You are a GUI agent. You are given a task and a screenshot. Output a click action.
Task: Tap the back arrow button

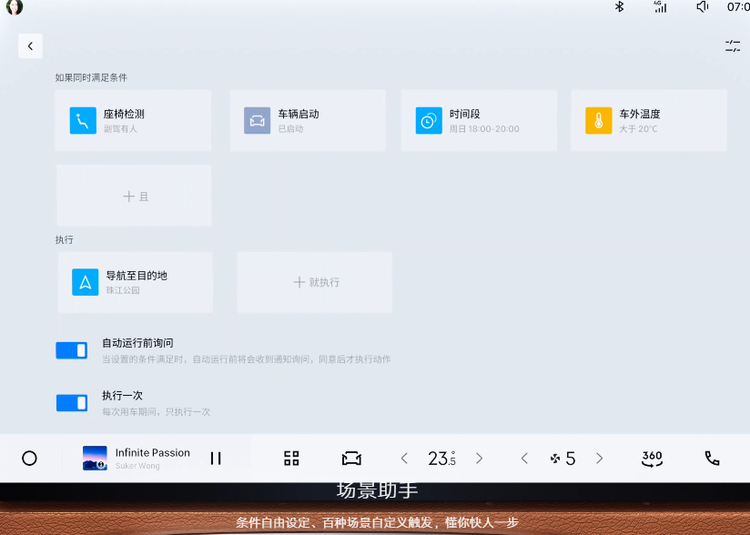(30, 46)
